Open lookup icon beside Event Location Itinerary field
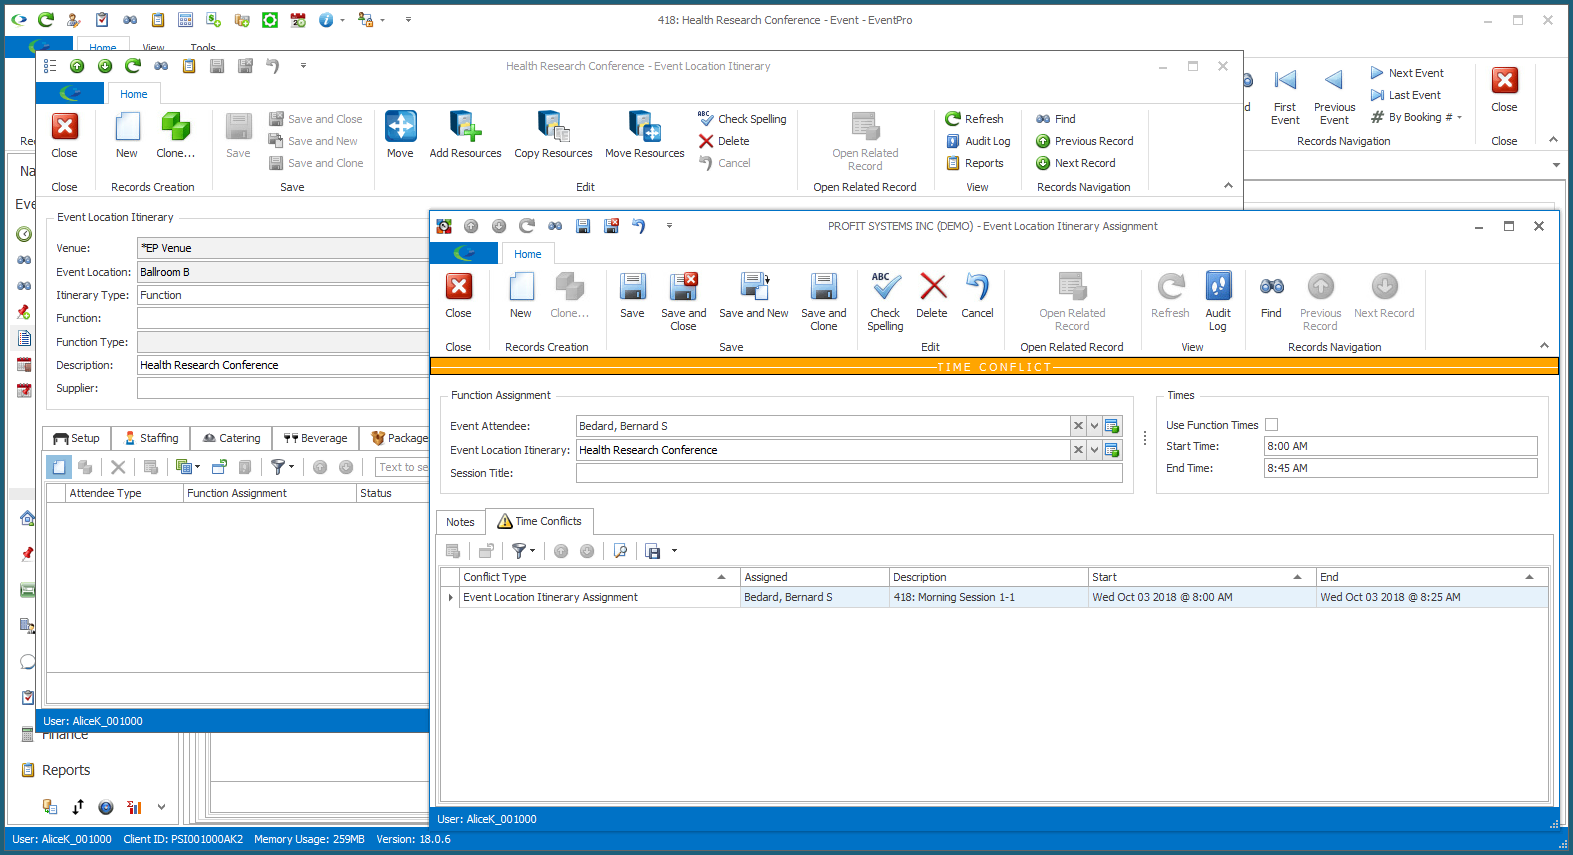1573x855 pixels. click(1112, 450)
